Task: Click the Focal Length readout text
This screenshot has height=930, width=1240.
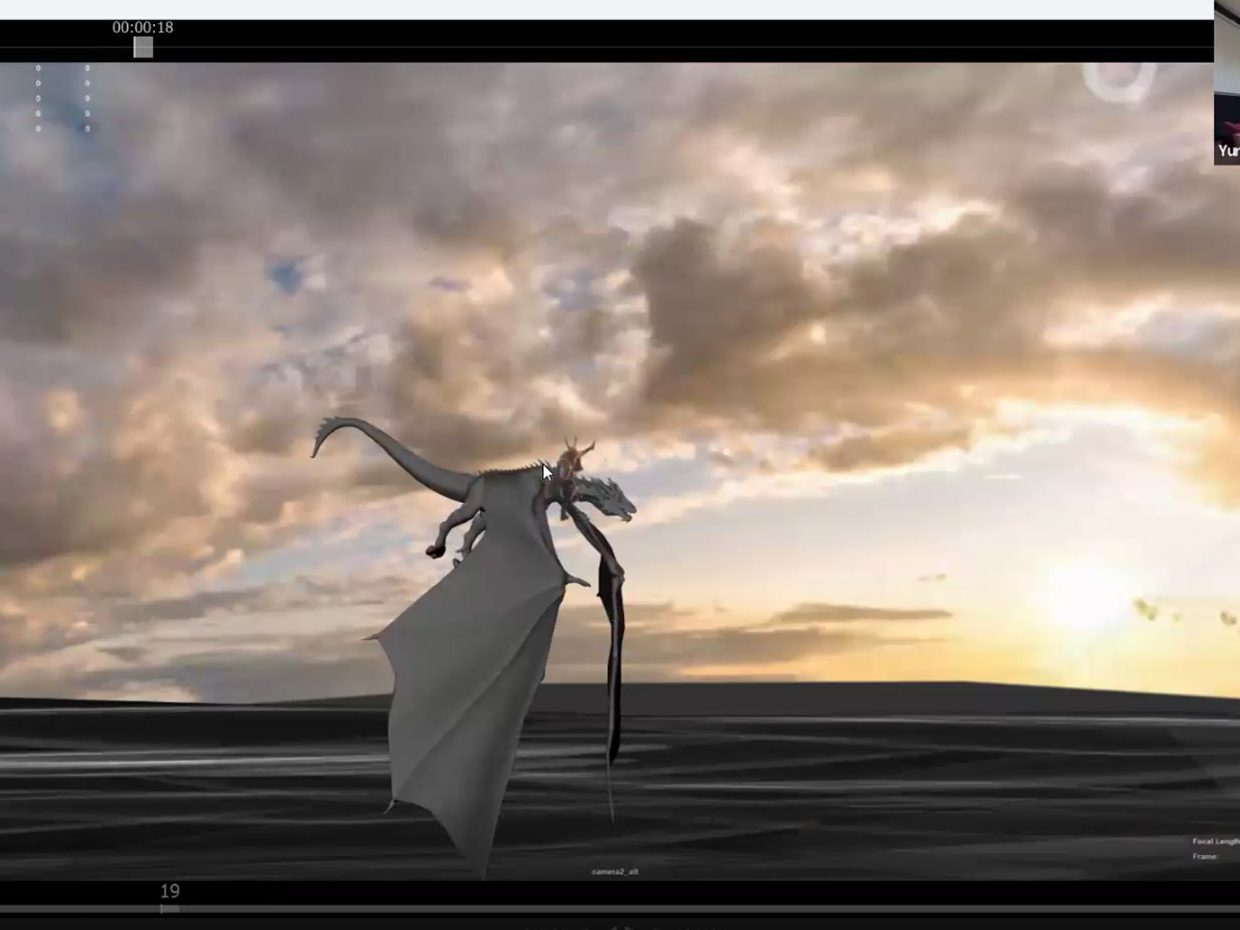Action: pyautogui.click(x=1214, y=841)
